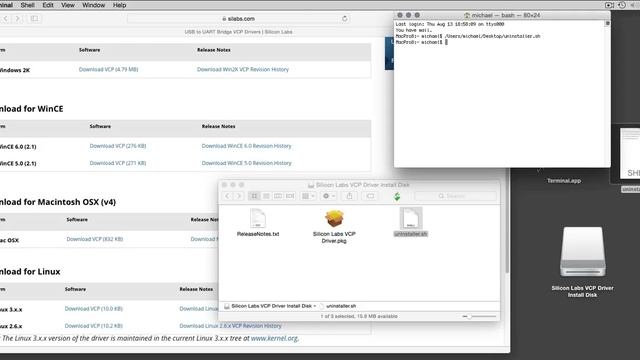Switch Finder to list view

(266, 196)
